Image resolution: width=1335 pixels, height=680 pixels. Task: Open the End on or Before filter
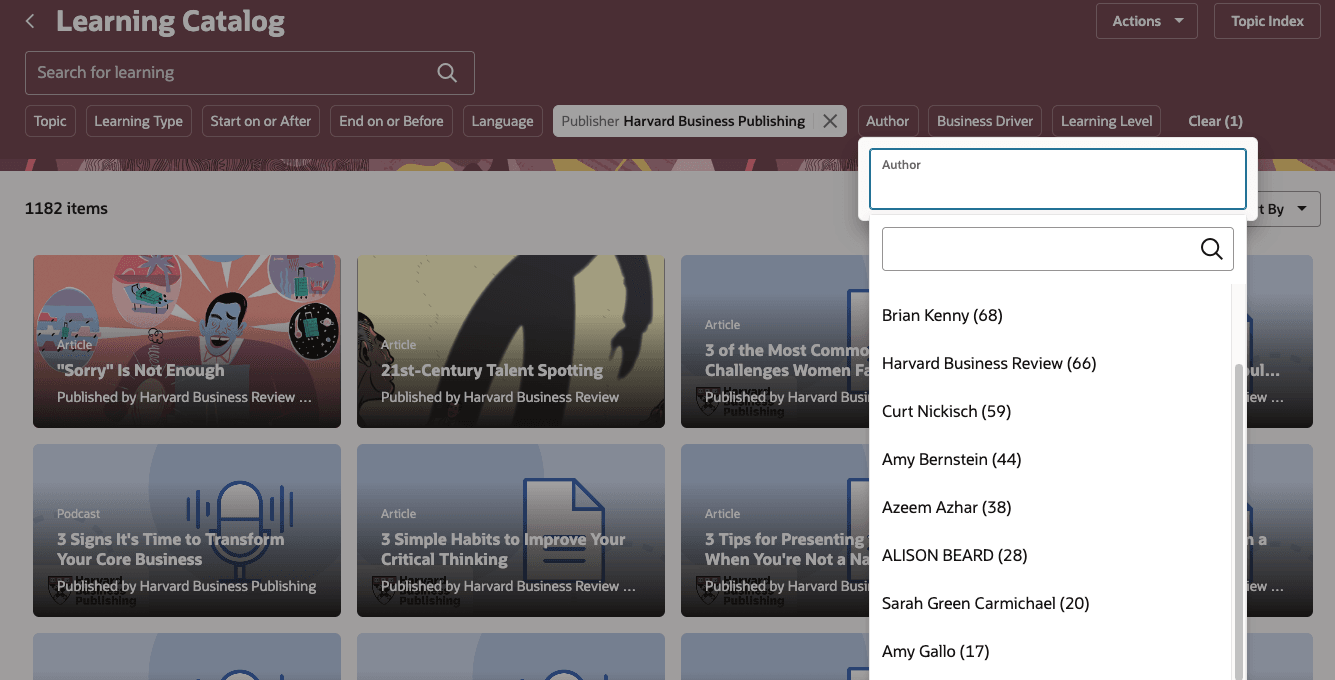(x=391, y=121)
